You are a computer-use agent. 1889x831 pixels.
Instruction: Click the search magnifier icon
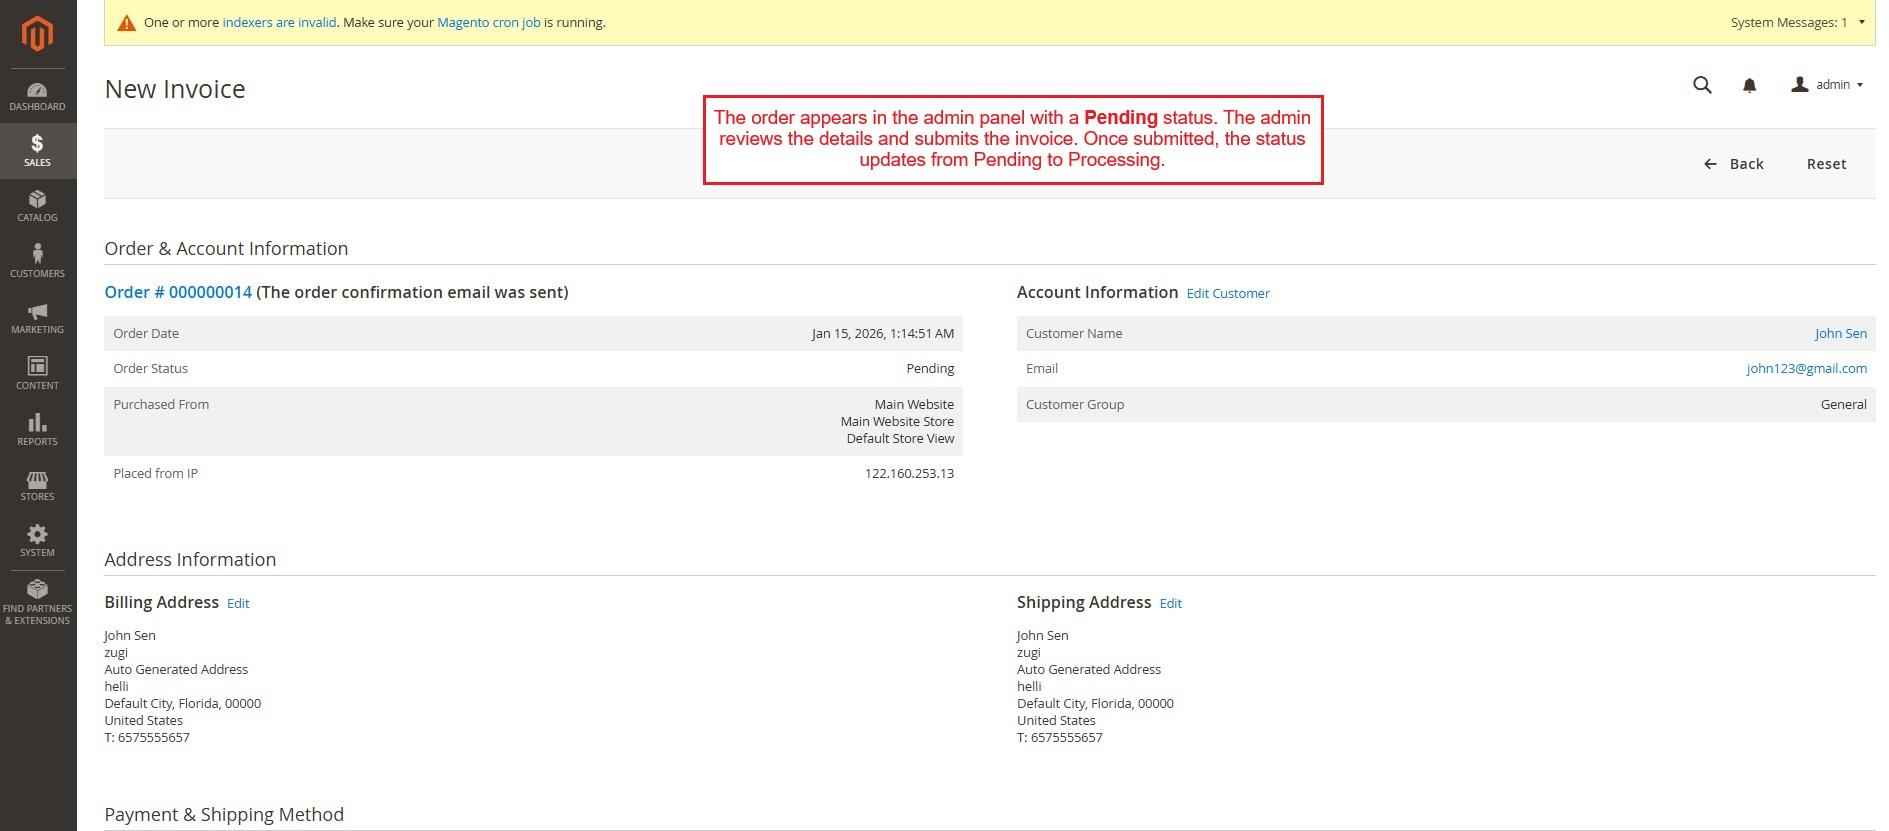[1702, 85]
